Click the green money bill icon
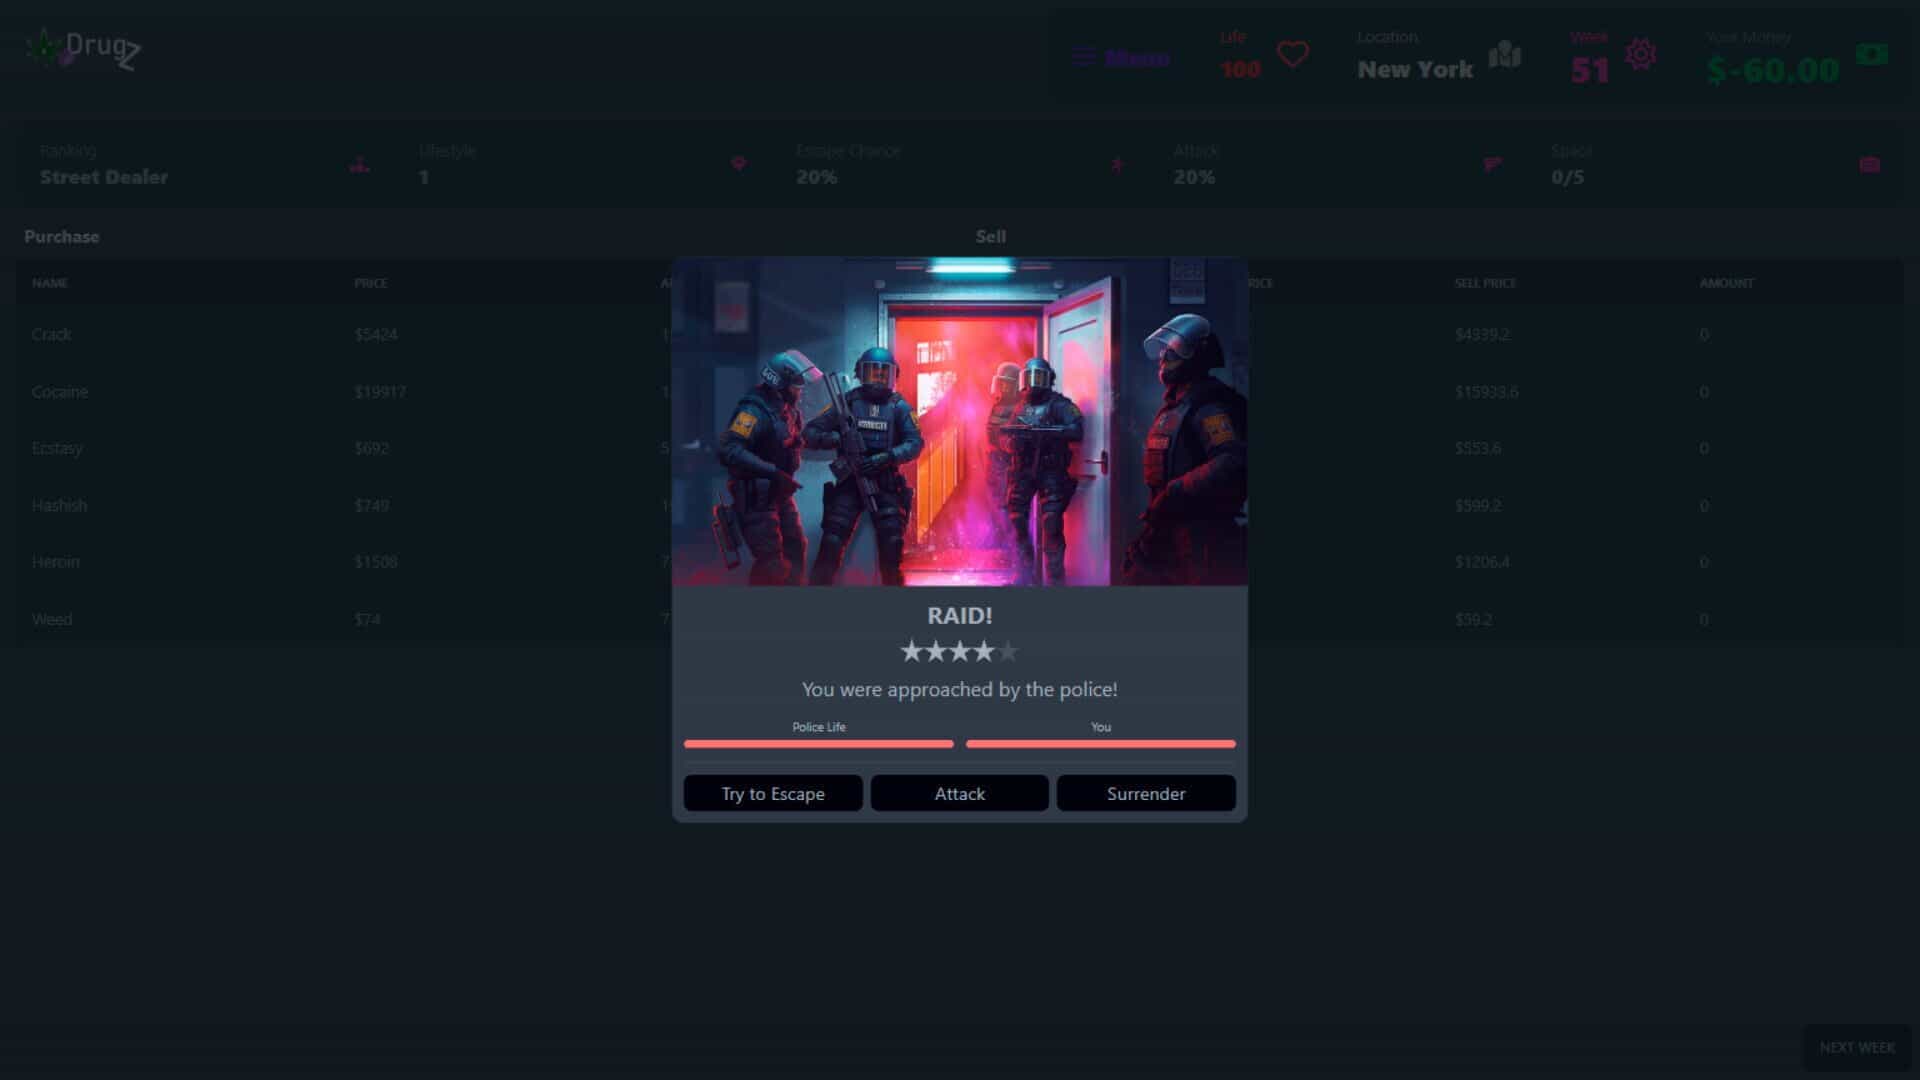 (x=1872, y=54)
